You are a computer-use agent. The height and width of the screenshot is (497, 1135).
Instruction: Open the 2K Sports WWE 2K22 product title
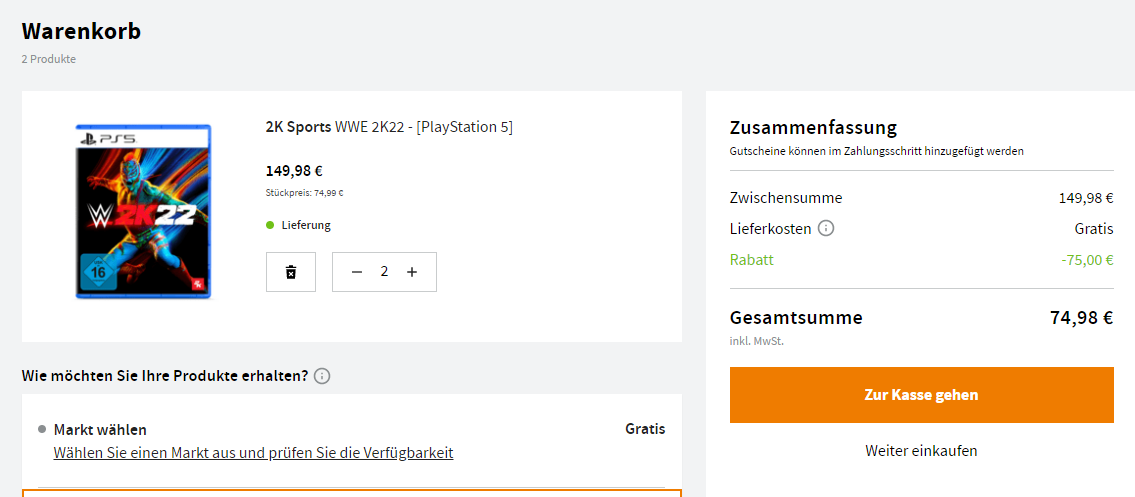[x=389, y=127]
